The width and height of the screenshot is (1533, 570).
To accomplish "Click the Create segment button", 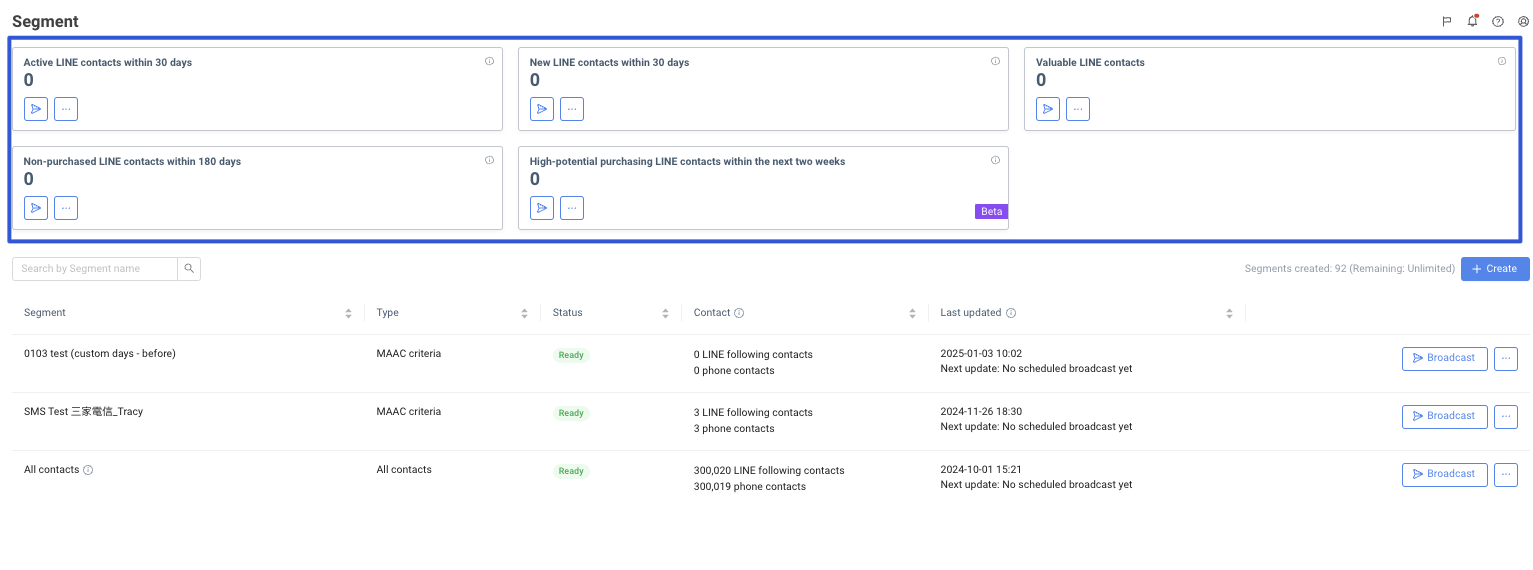I will point(1495,268).
